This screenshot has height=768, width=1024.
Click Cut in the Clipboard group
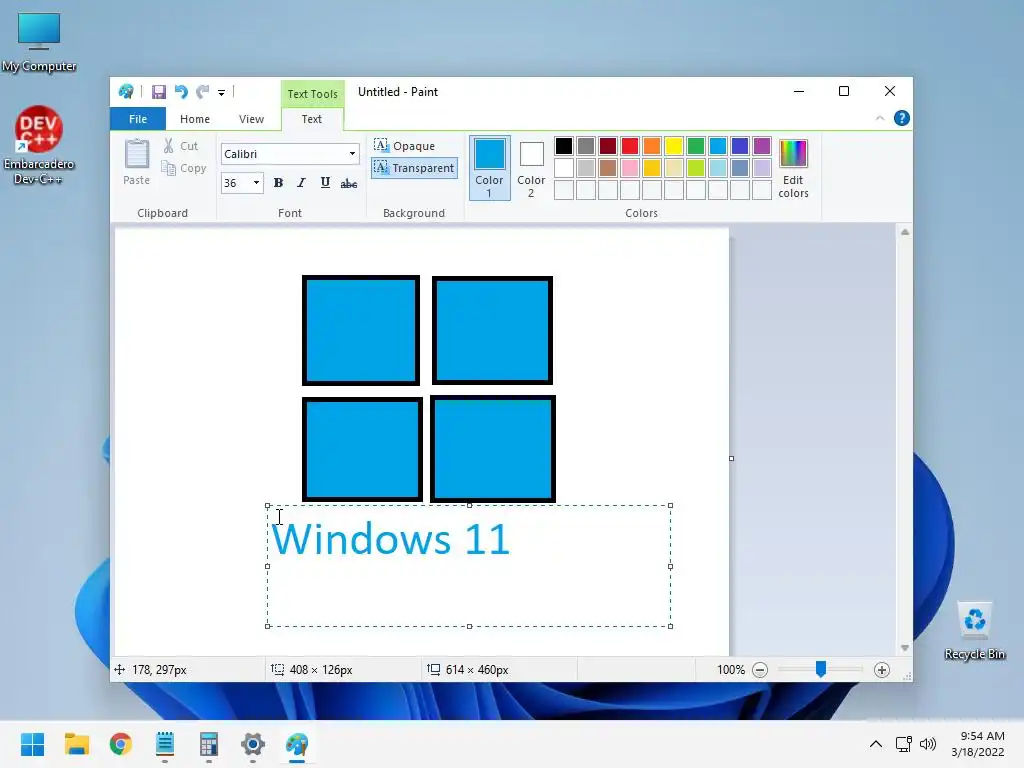pyautogui.click(x=181, y=146)
